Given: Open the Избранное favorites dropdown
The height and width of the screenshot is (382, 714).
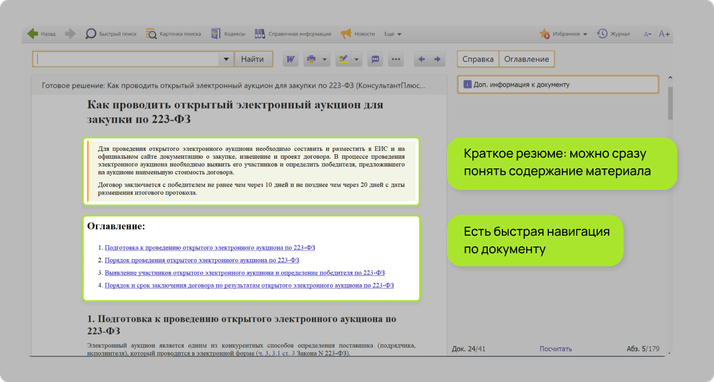Looking at the screenshot, I should point(563,34).
